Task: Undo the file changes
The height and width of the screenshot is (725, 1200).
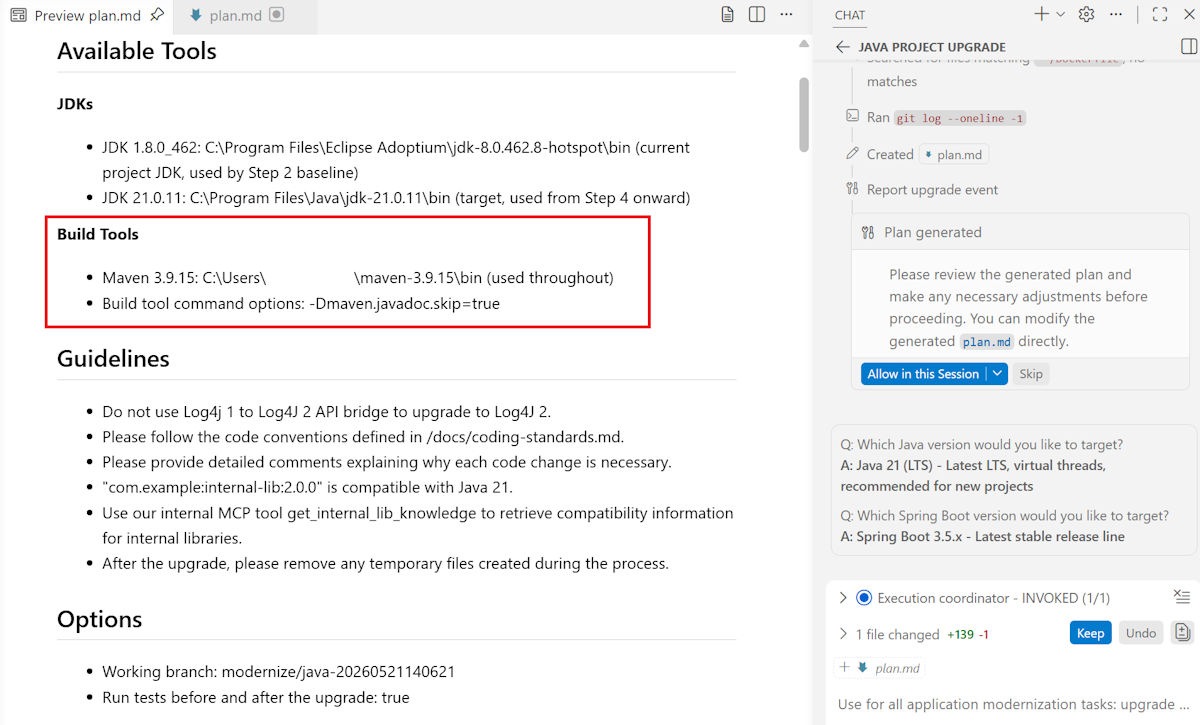Action: (1141, 633)
